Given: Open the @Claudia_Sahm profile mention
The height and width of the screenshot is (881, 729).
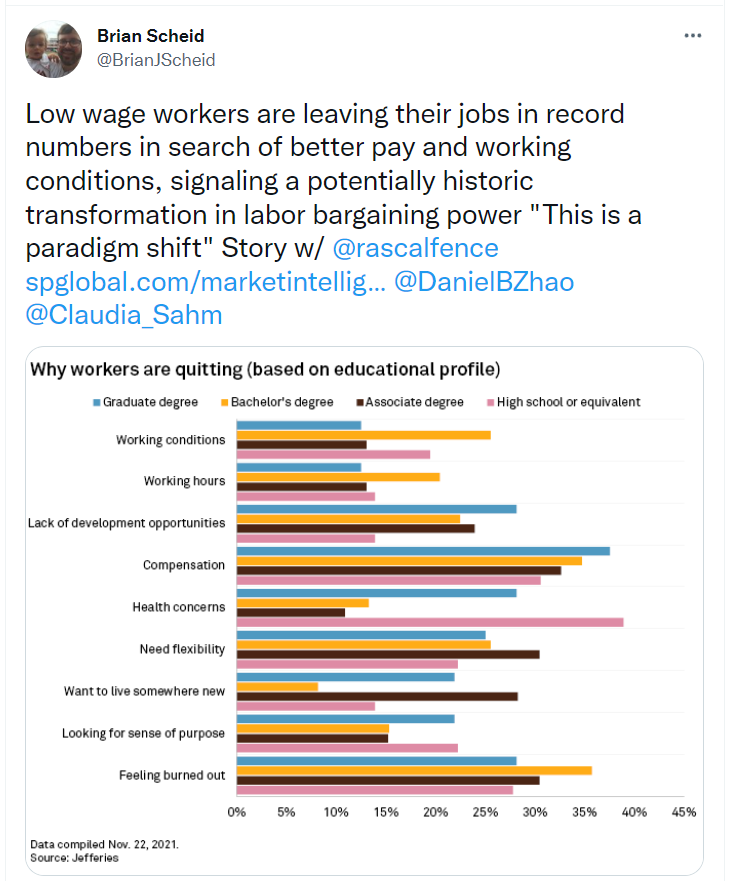Looking at the screenshot, I should pos(124,315).
